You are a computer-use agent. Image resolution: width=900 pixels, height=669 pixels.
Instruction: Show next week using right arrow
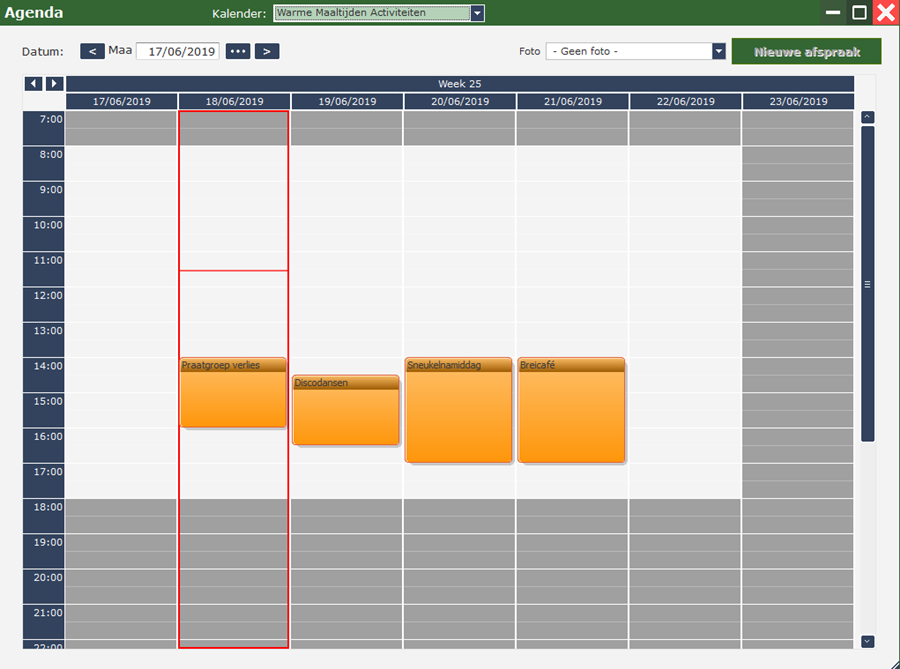[54, 84]
